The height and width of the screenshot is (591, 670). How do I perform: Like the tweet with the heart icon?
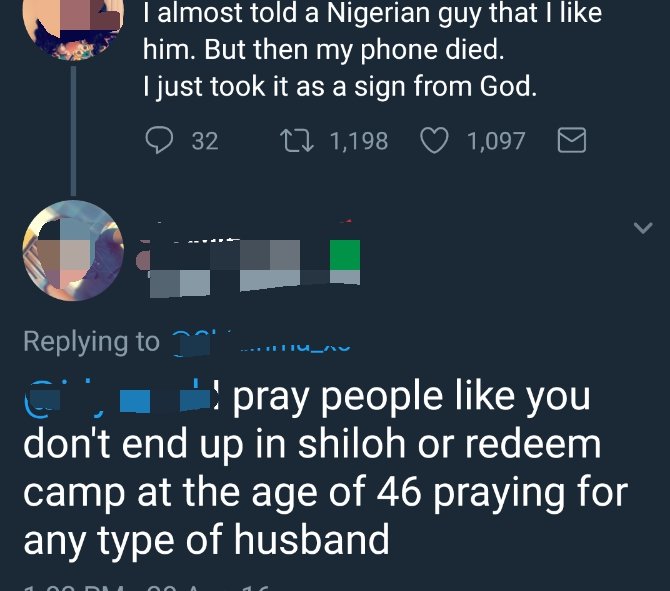(434, 141)
